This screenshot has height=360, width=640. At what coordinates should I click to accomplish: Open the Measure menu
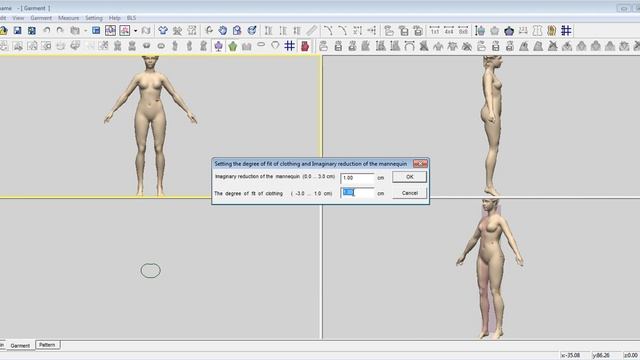pyautogui.click(x=68, y=18)
